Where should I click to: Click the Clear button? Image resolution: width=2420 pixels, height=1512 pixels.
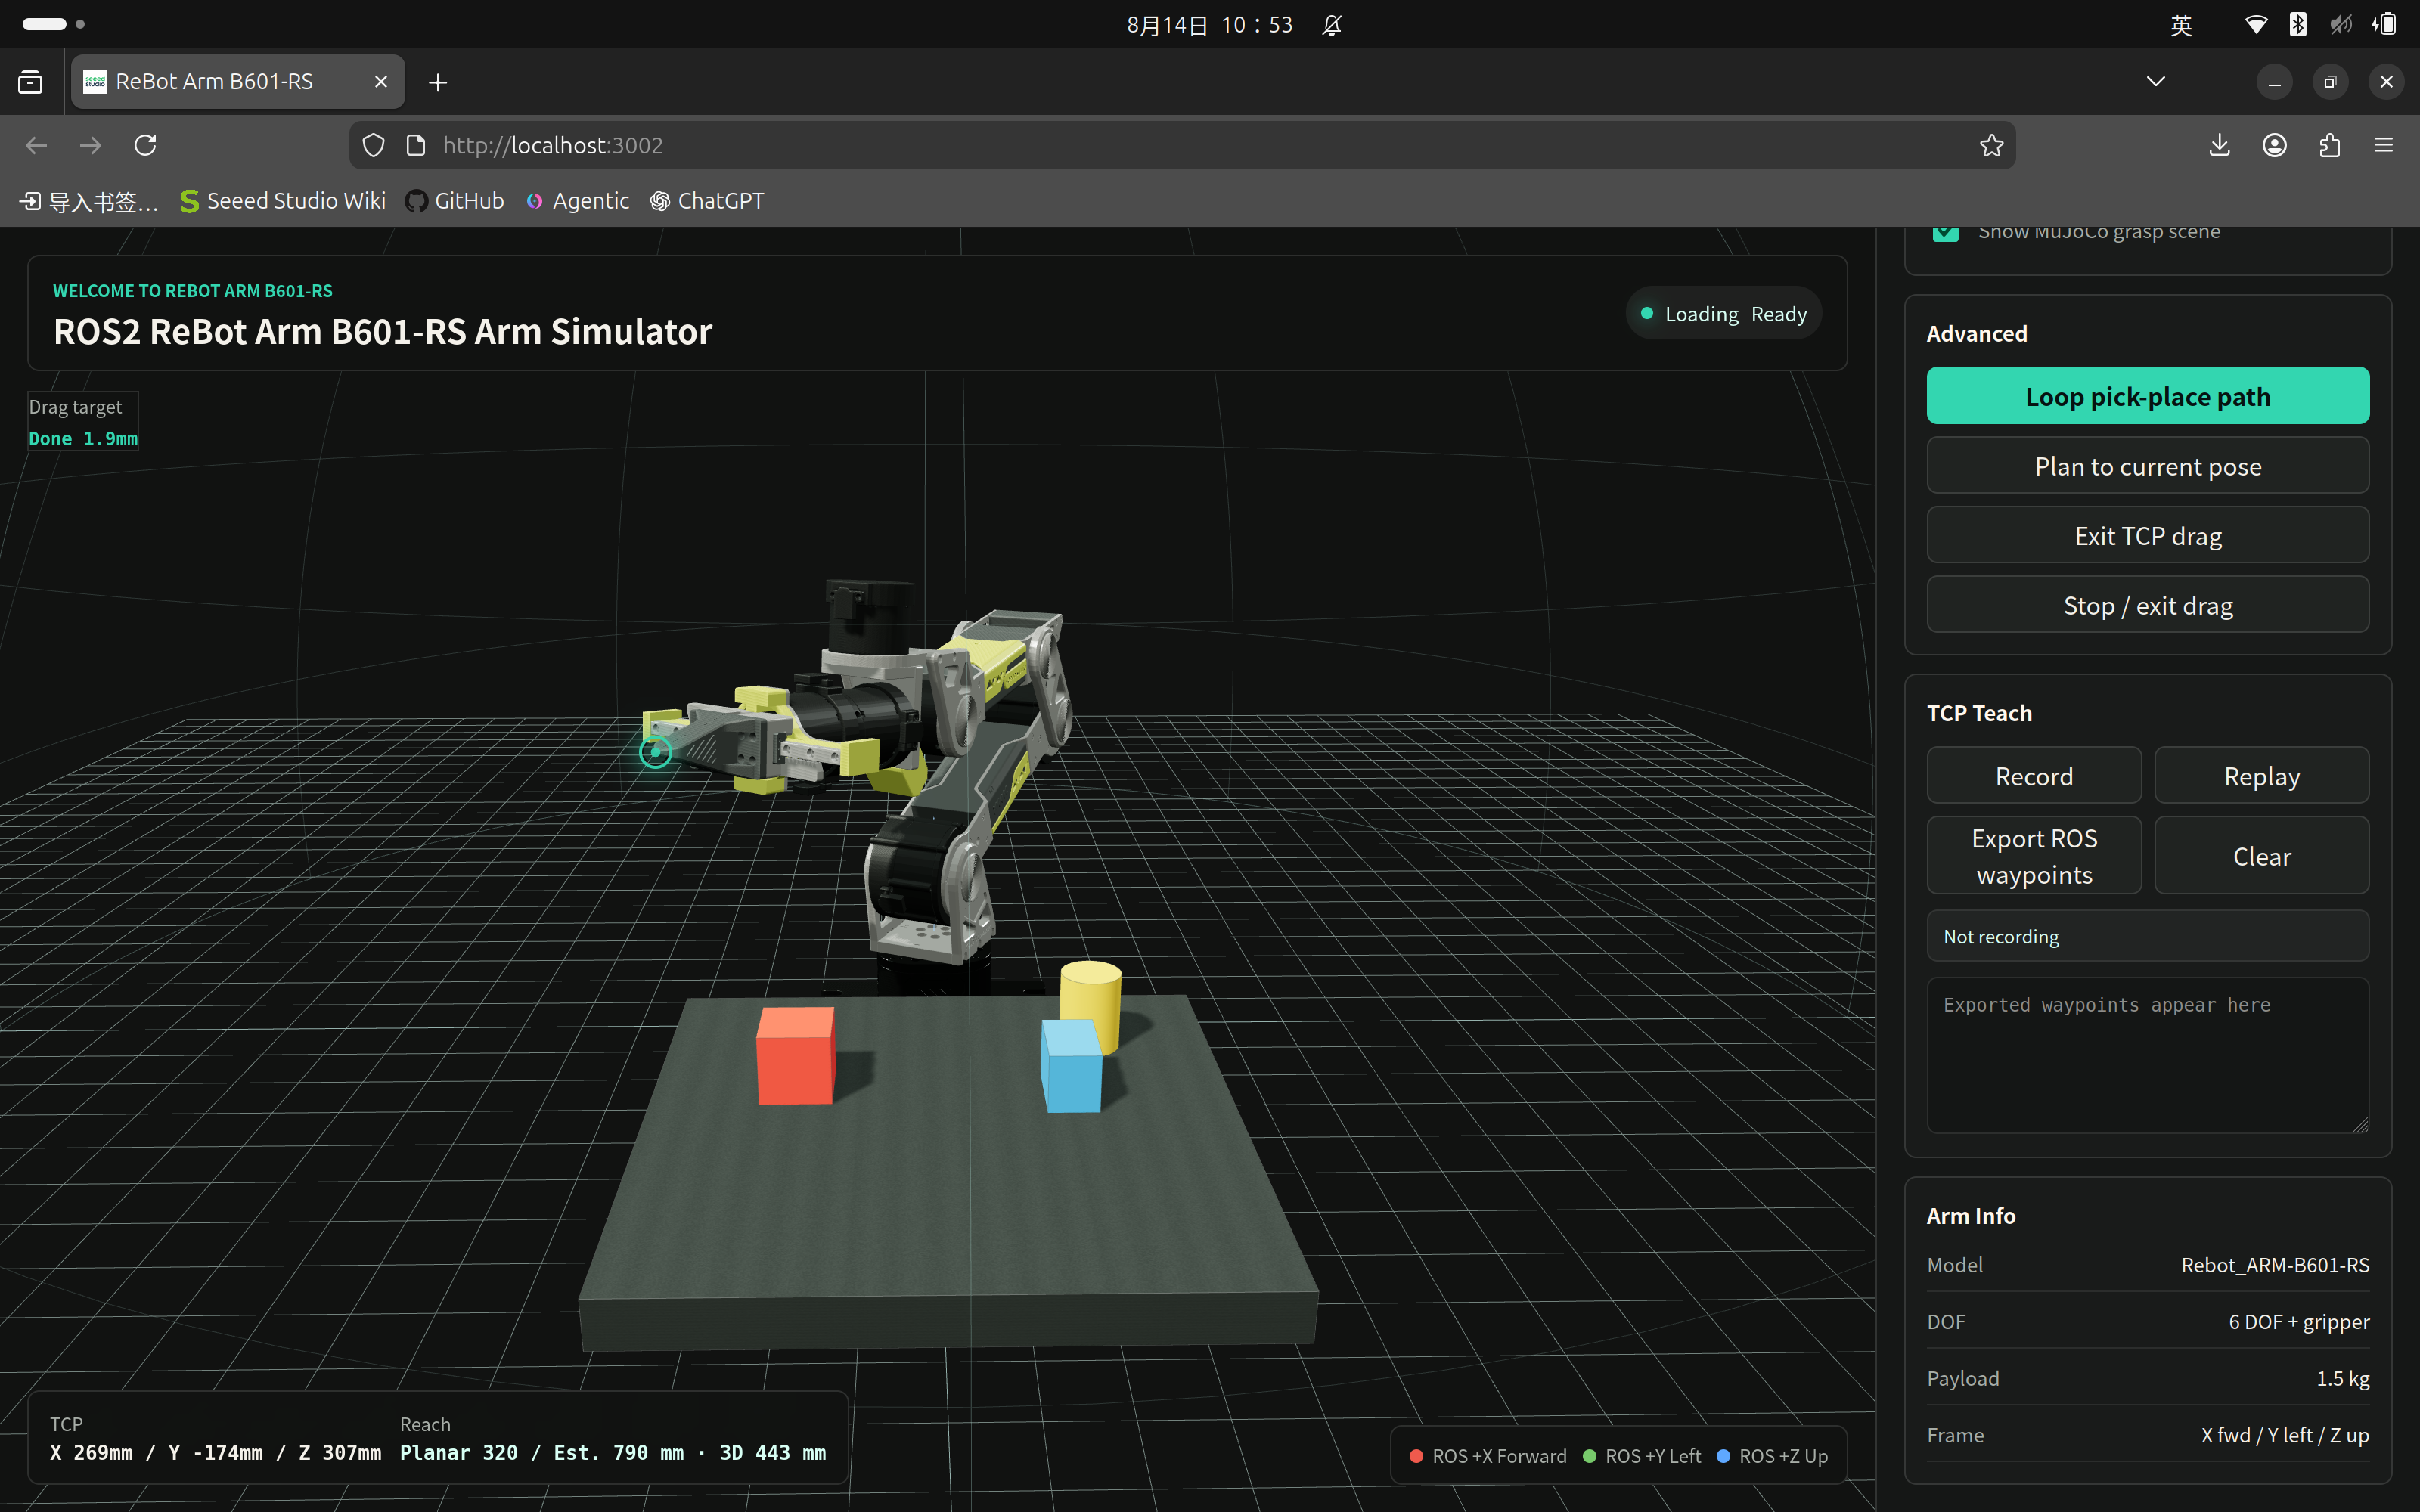click(2261, 856)
